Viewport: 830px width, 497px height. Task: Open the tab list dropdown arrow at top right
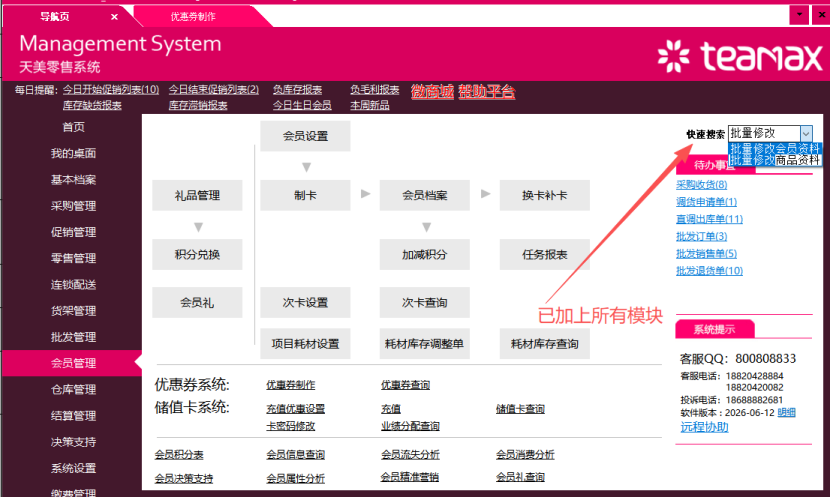(799, 14)
